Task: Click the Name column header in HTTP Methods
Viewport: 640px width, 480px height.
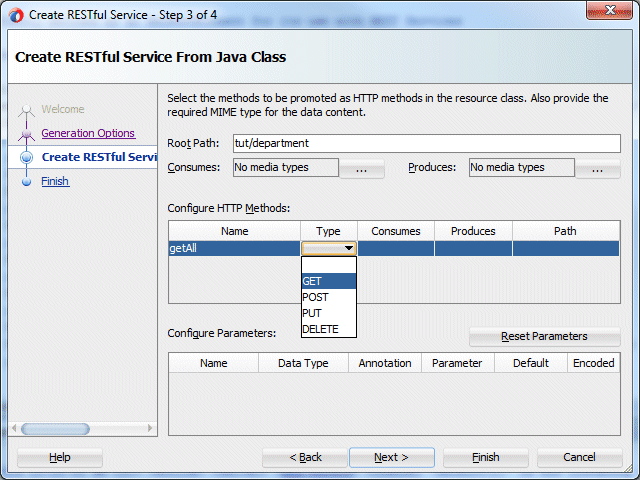Action: click(x=235, y=231)
